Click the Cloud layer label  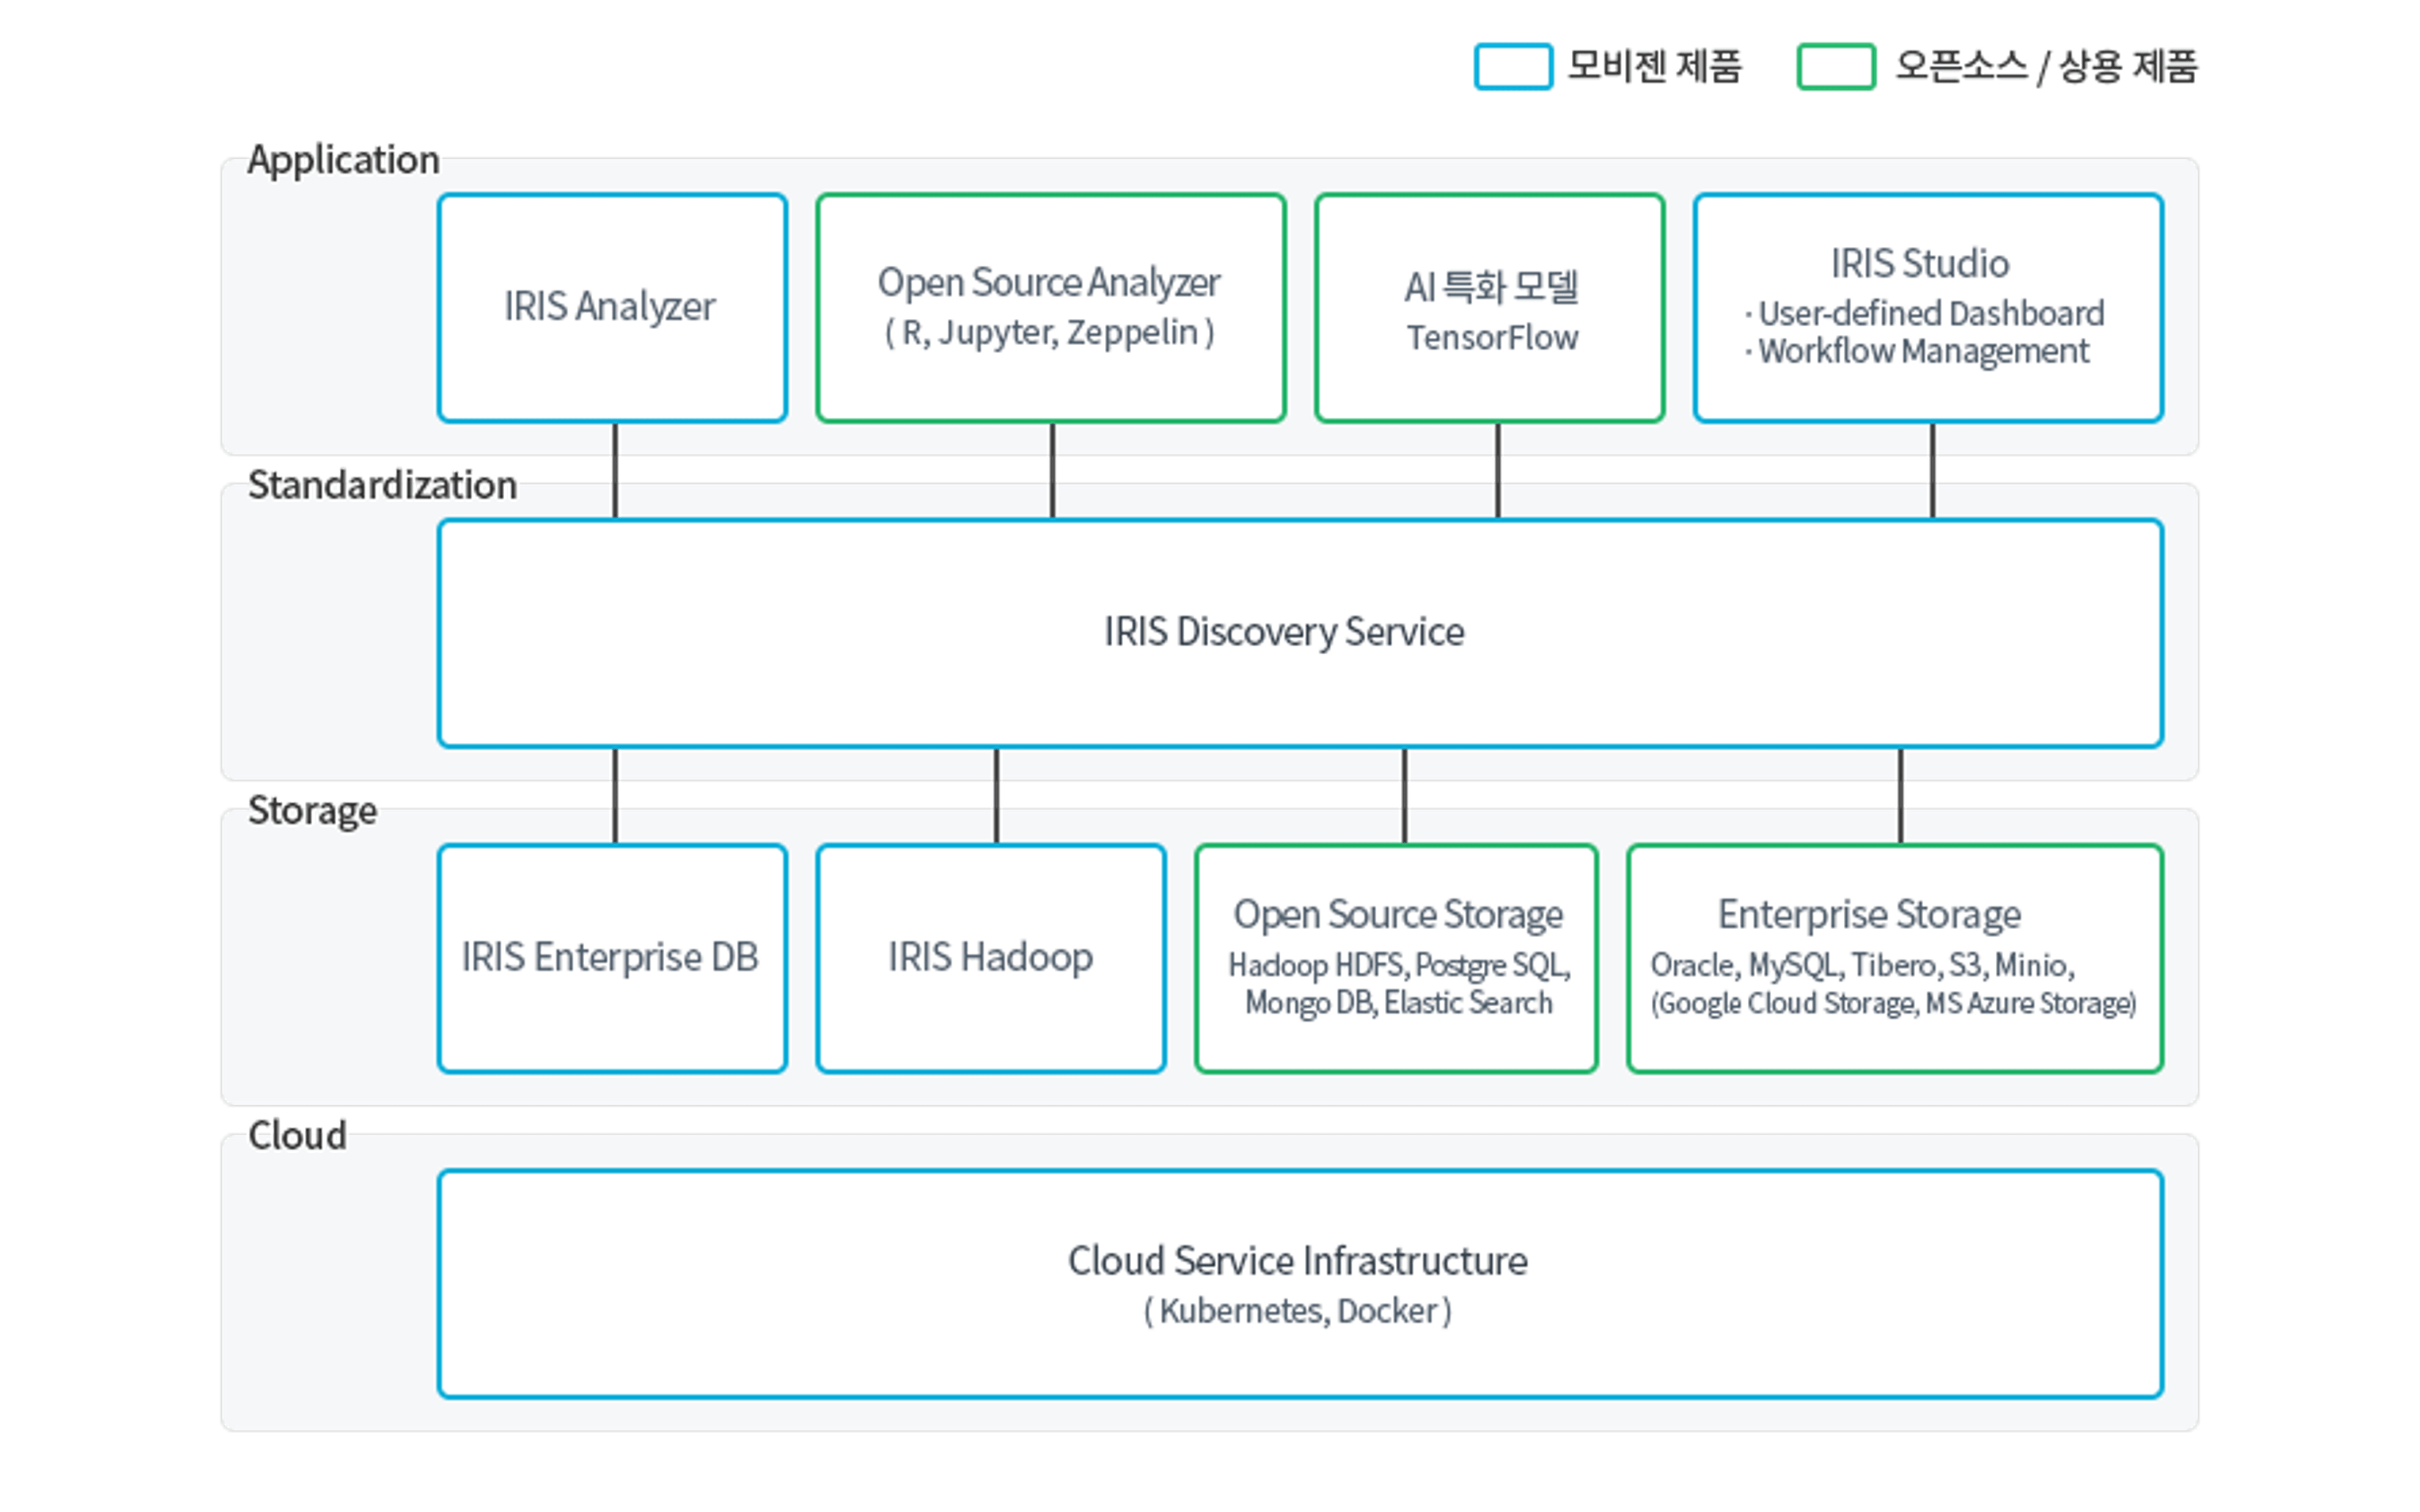pos(297,1135)
